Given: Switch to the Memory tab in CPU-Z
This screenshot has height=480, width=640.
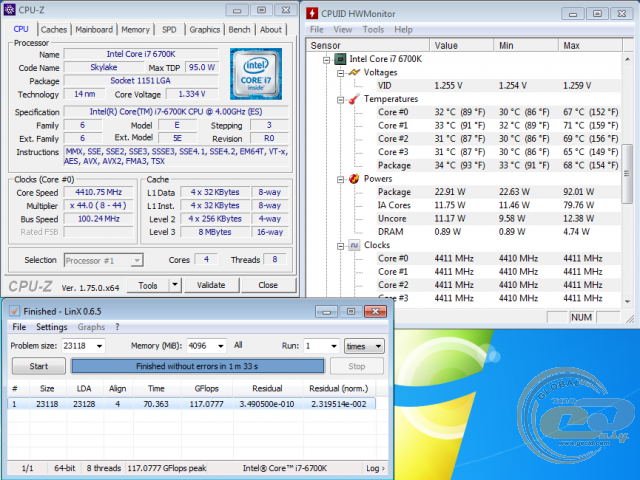Looking at the screenshot, I should click(135, 29).
